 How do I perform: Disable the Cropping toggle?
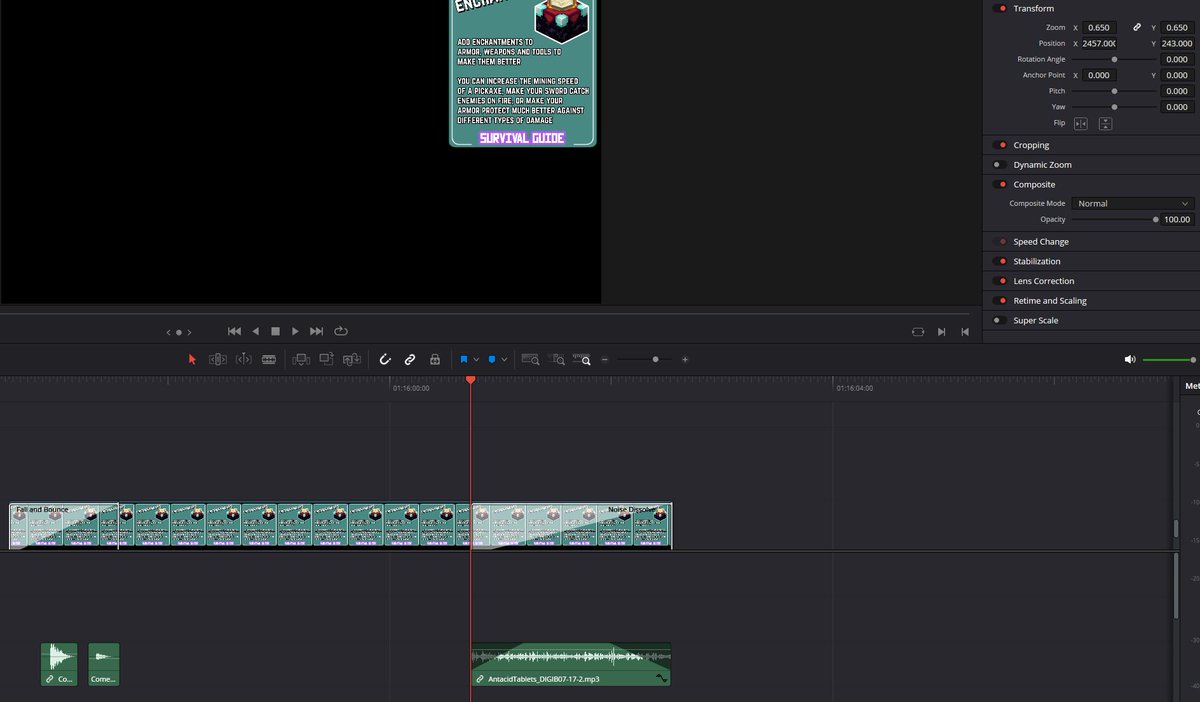[x=1000, y=145]
